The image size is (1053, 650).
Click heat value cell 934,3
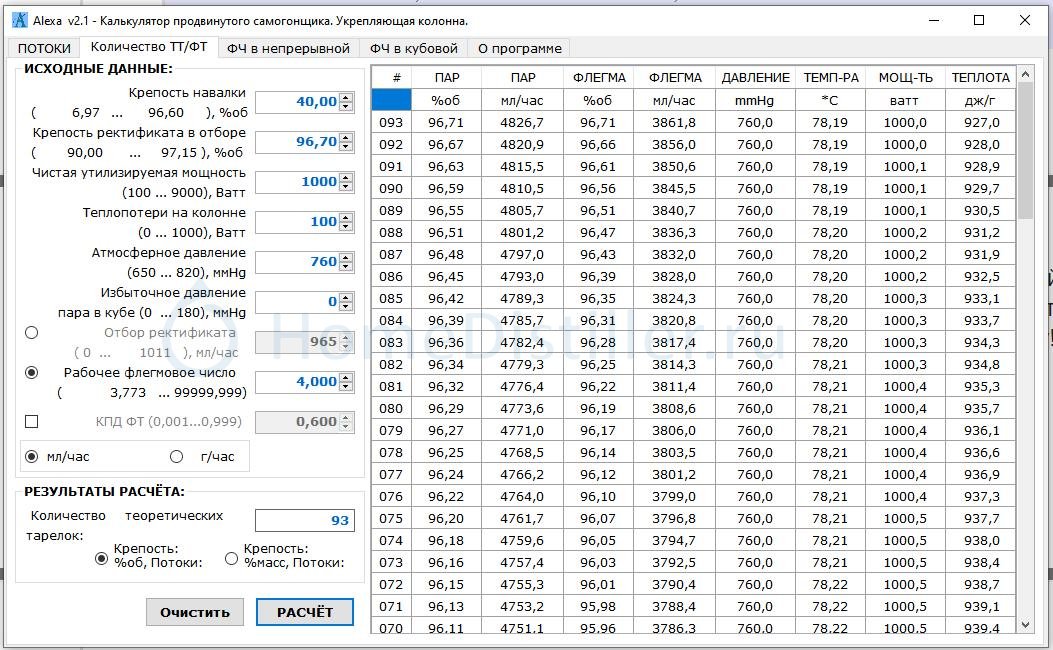coord(981,342)
